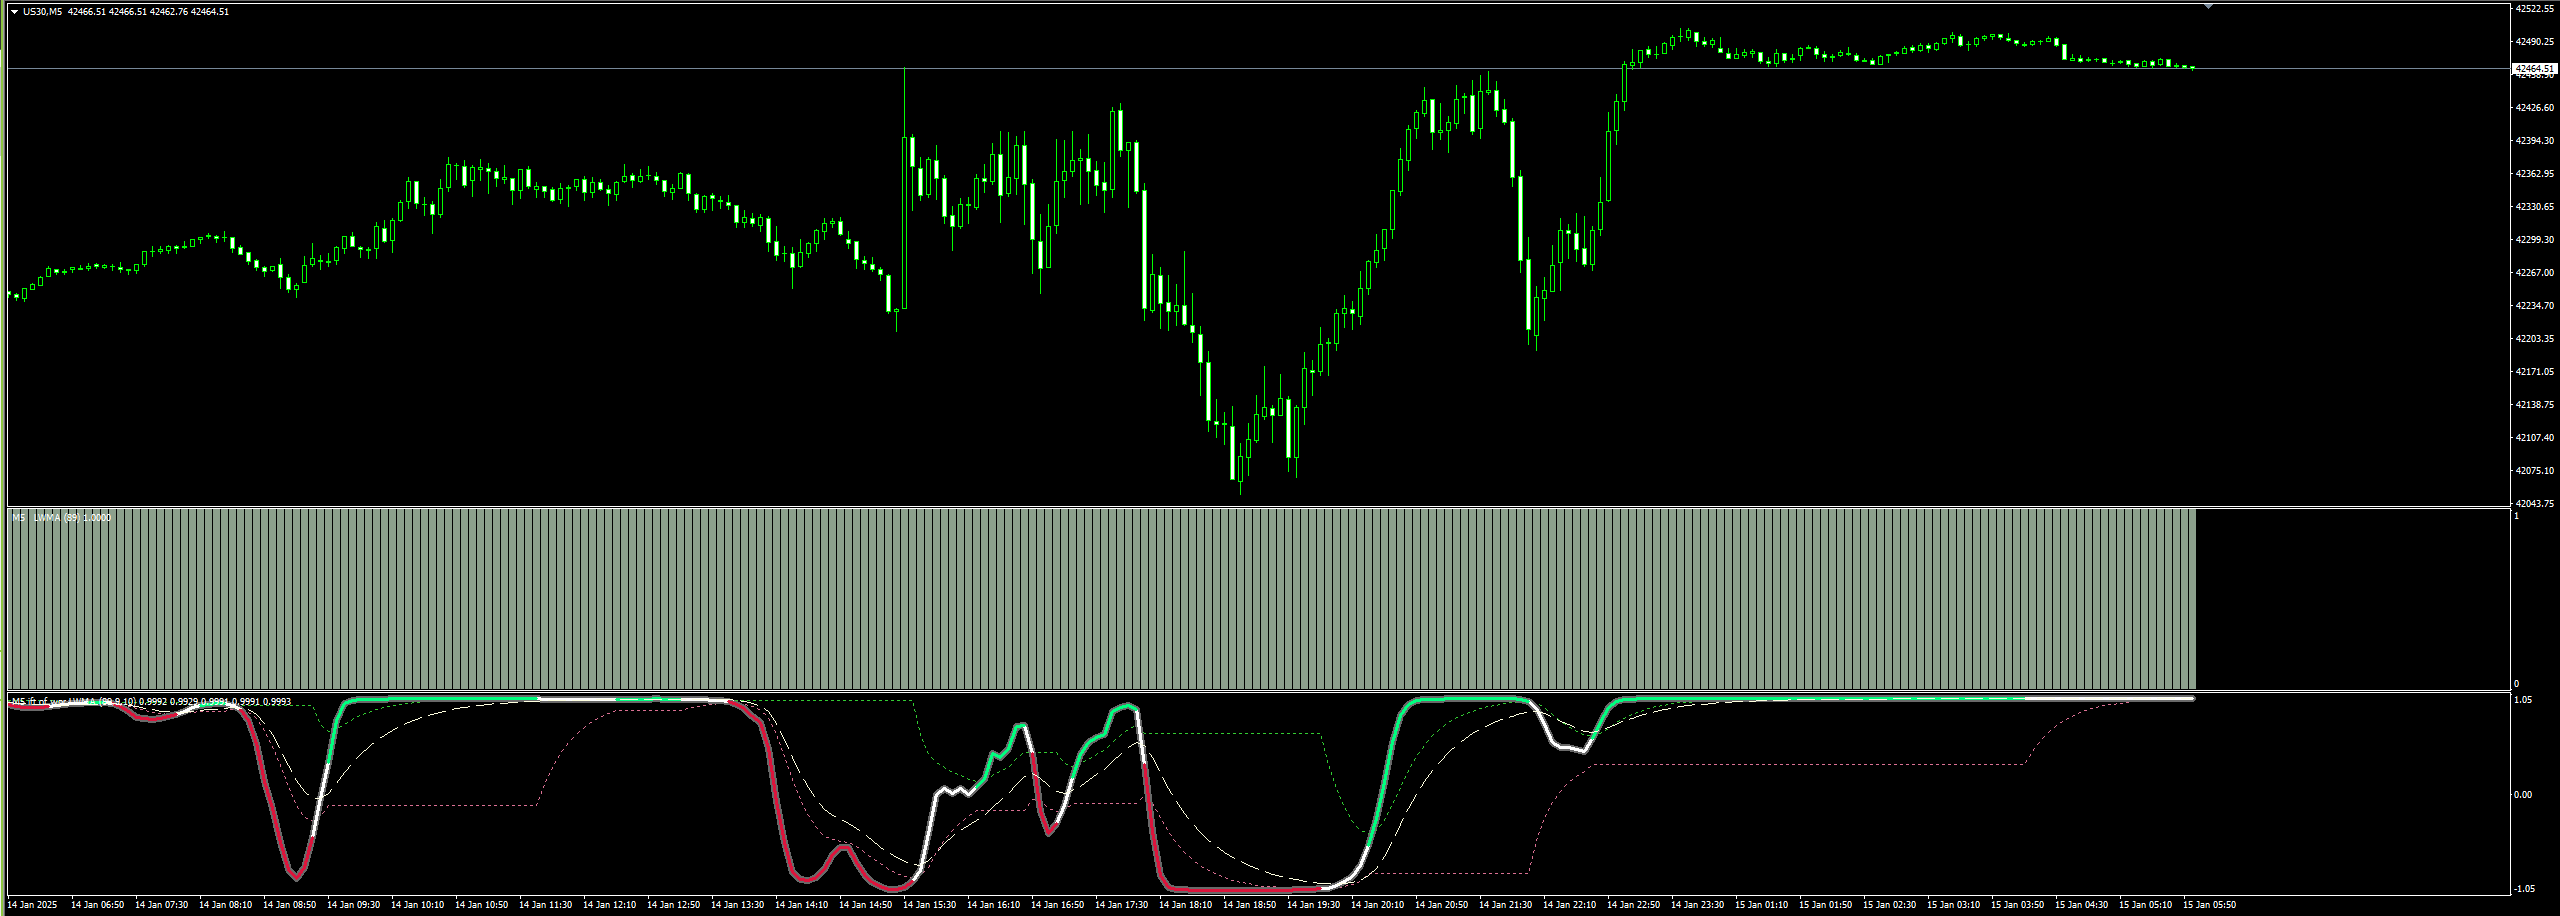Viewport: 2560px width, 916px height.
Task: Click the current price label 42464.51
Action: (2535, 68)
